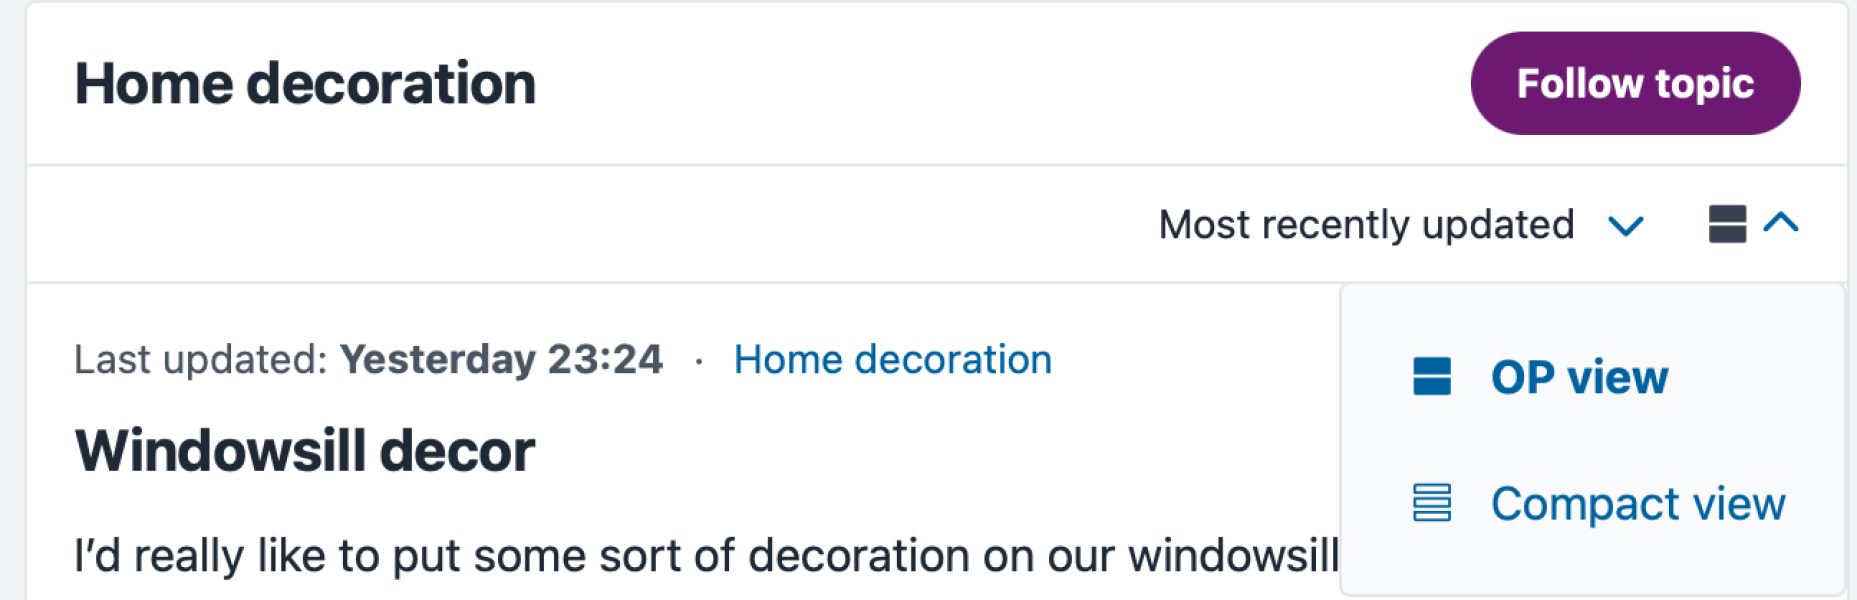Click the Yesterday 23:24 timestamp

[x=500, y=360]
